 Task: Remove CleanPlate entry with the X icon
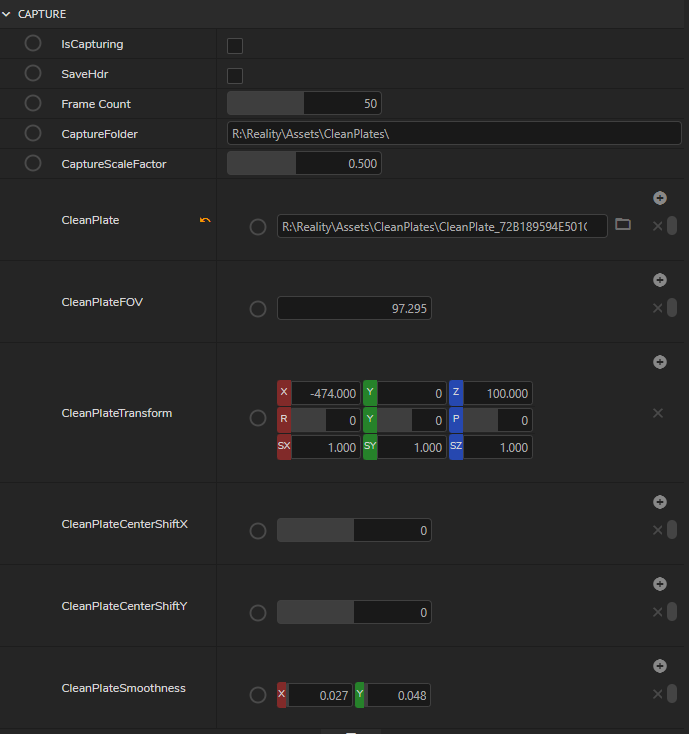657,226
